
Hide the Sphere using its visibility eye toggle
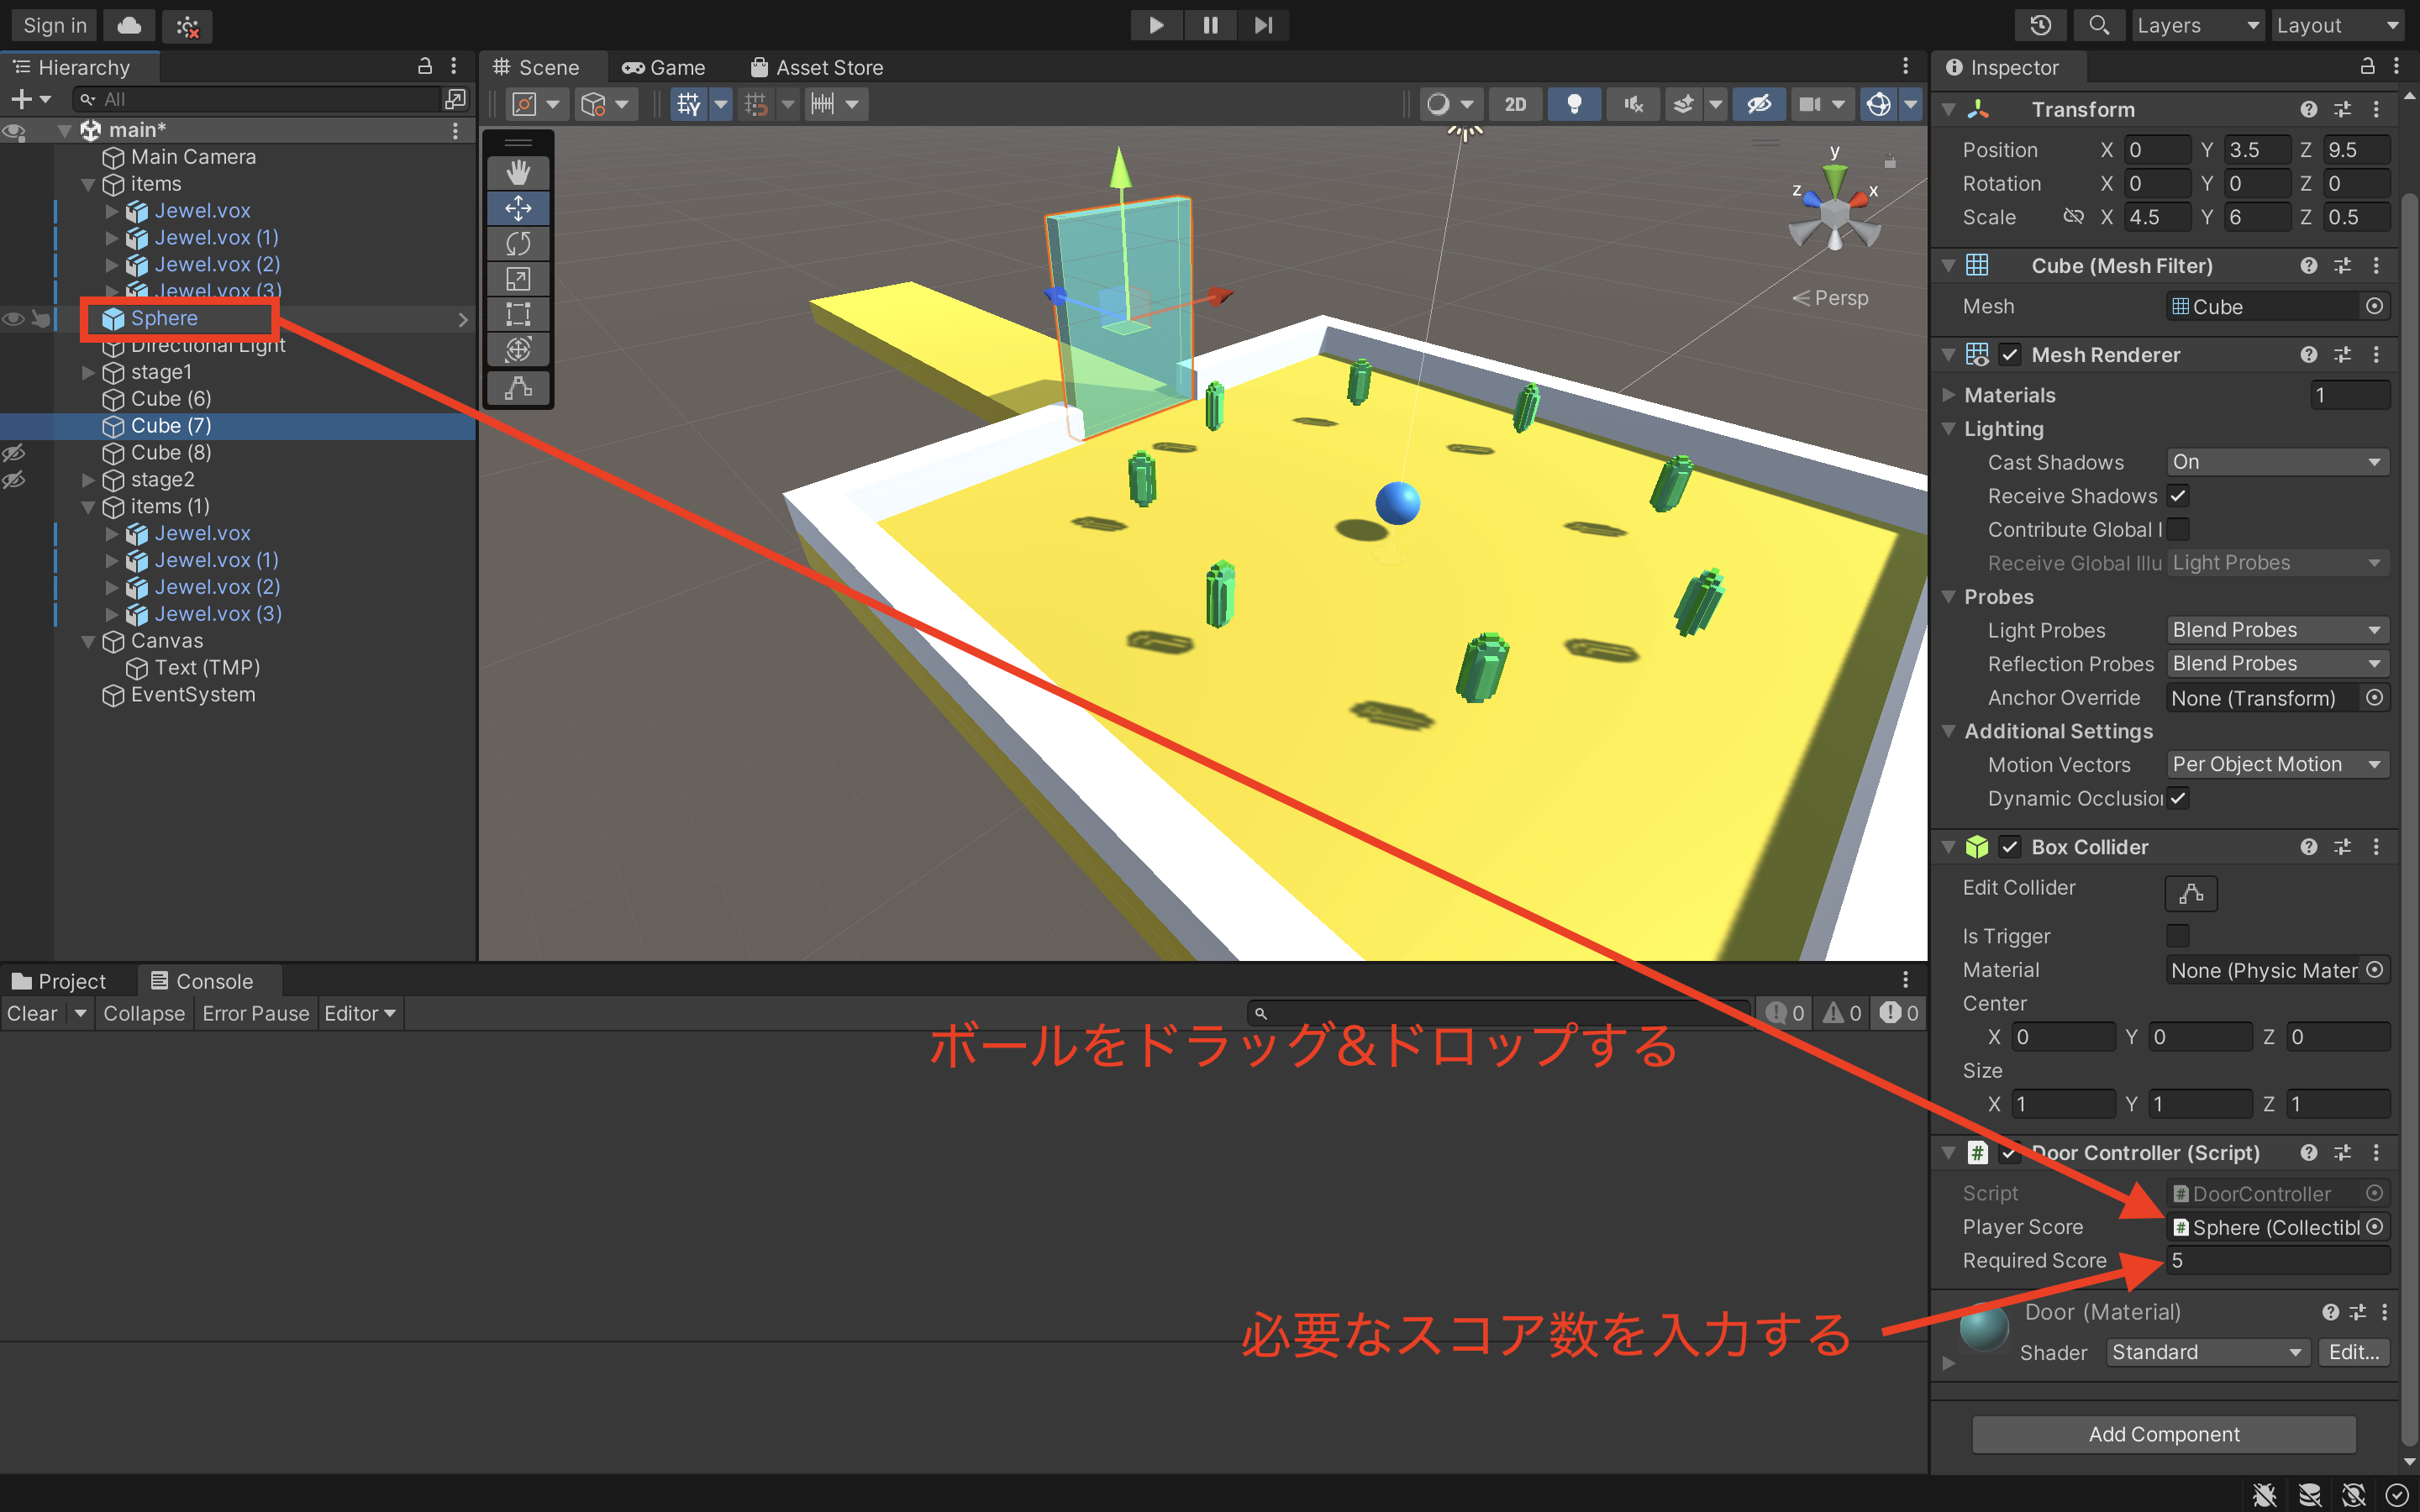(14, 318)
